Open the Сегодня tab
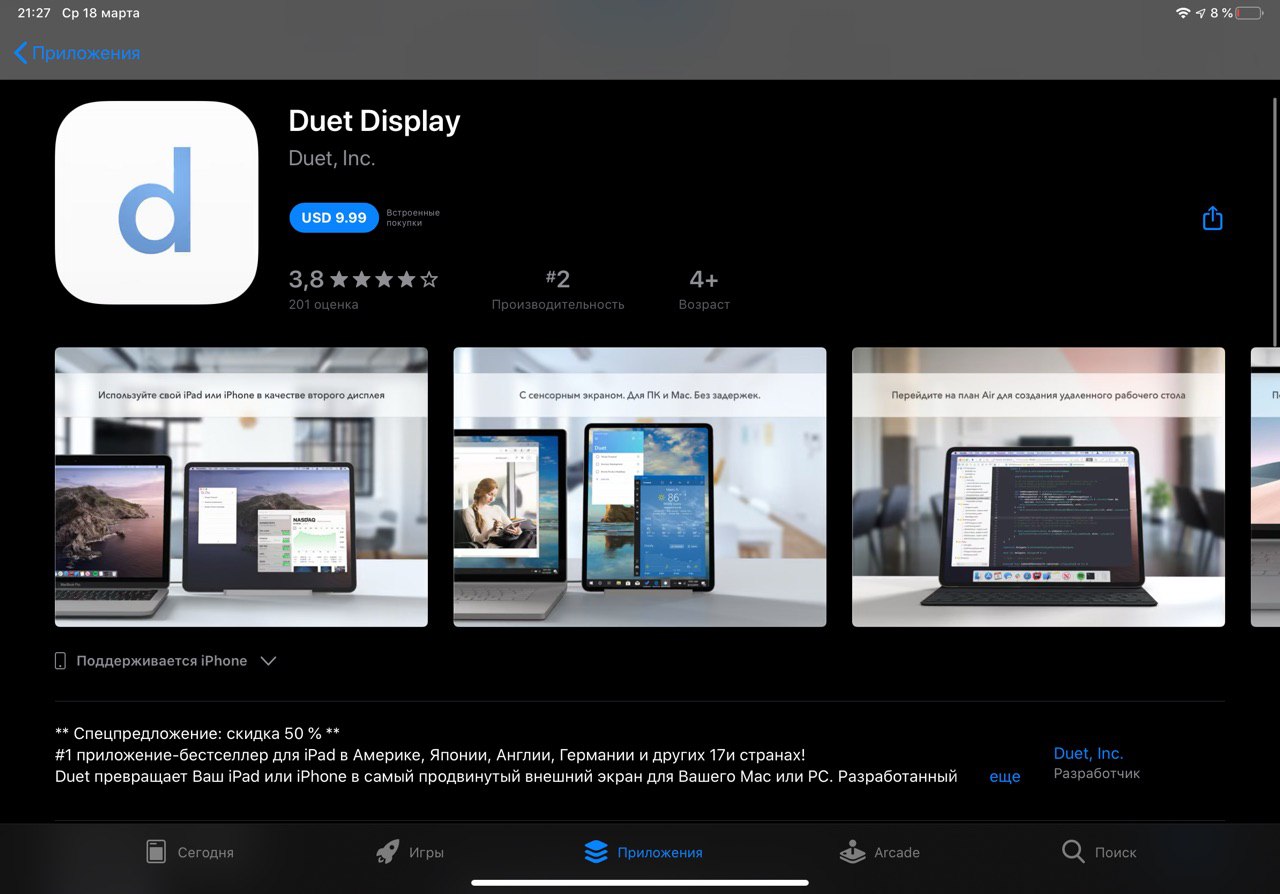The image size is (1280, 894). pos(189,852)
